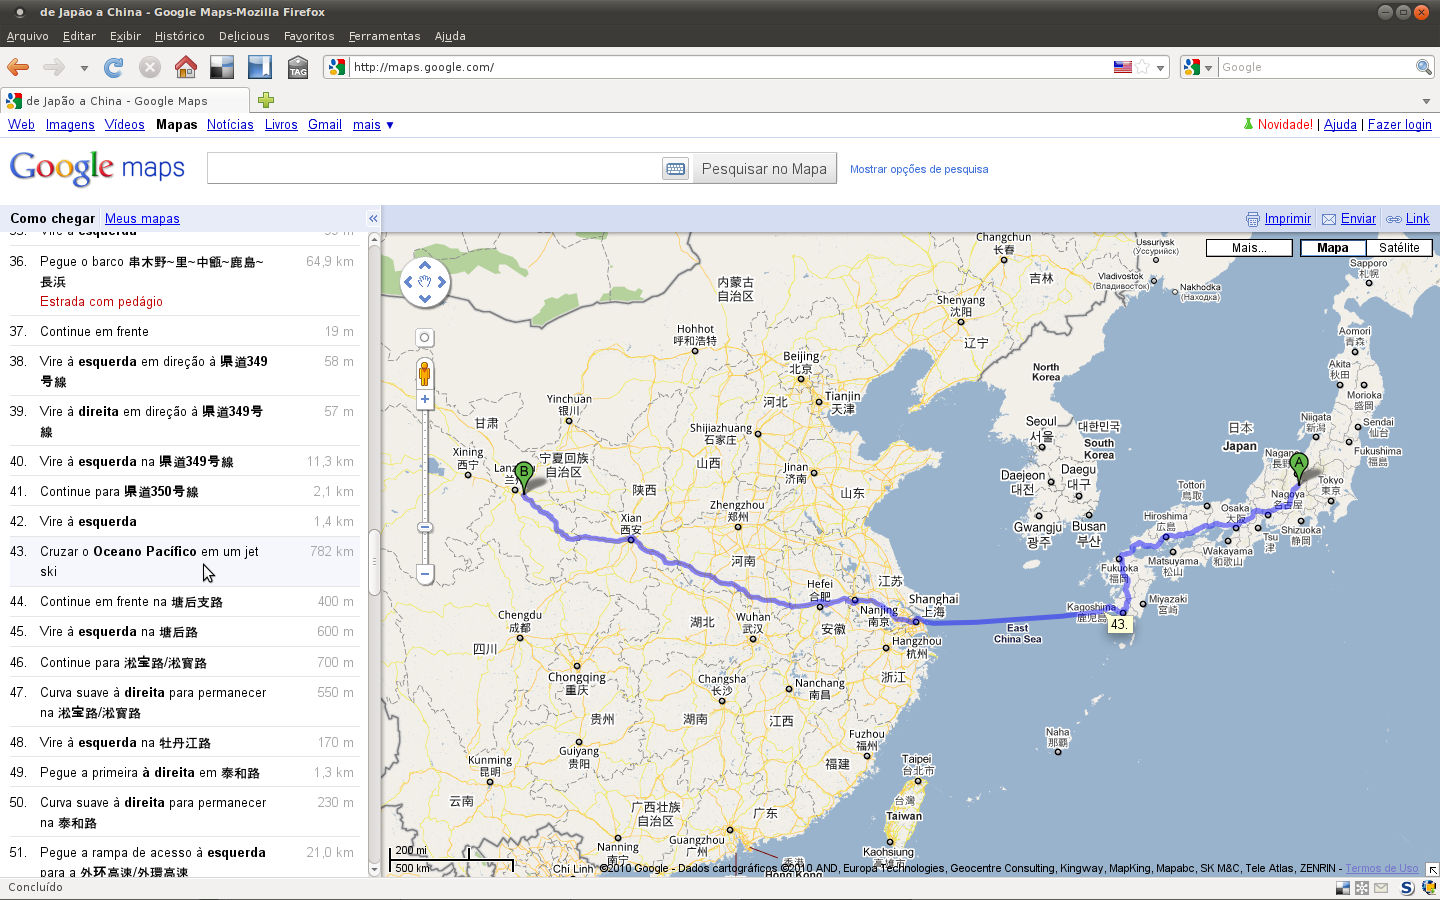Viewport: 1440px width, 900px height.
Task: Open the on-screen keyboard icon in search box
Action: 676,169
